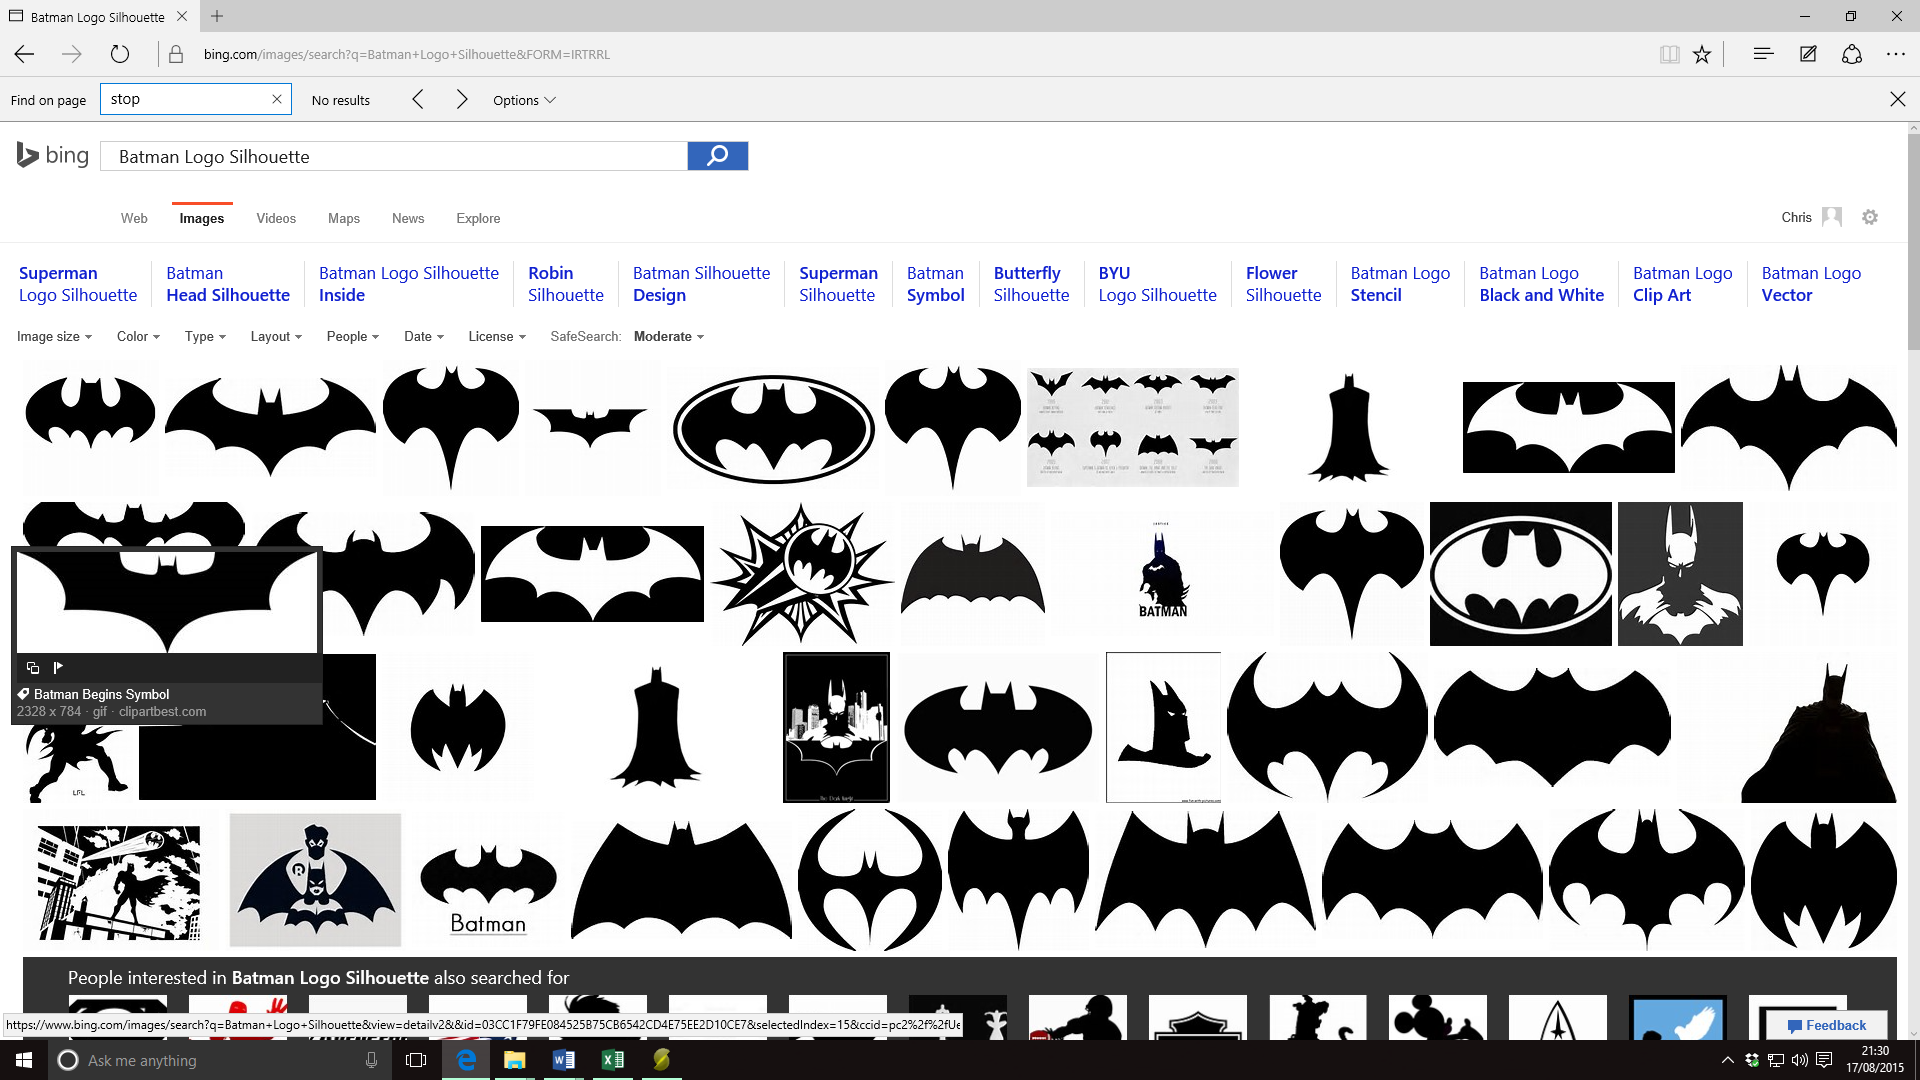Viewport: 1920px width, 1080px height.
Task: Make a web note pen icon
Action: point(1808,54)
